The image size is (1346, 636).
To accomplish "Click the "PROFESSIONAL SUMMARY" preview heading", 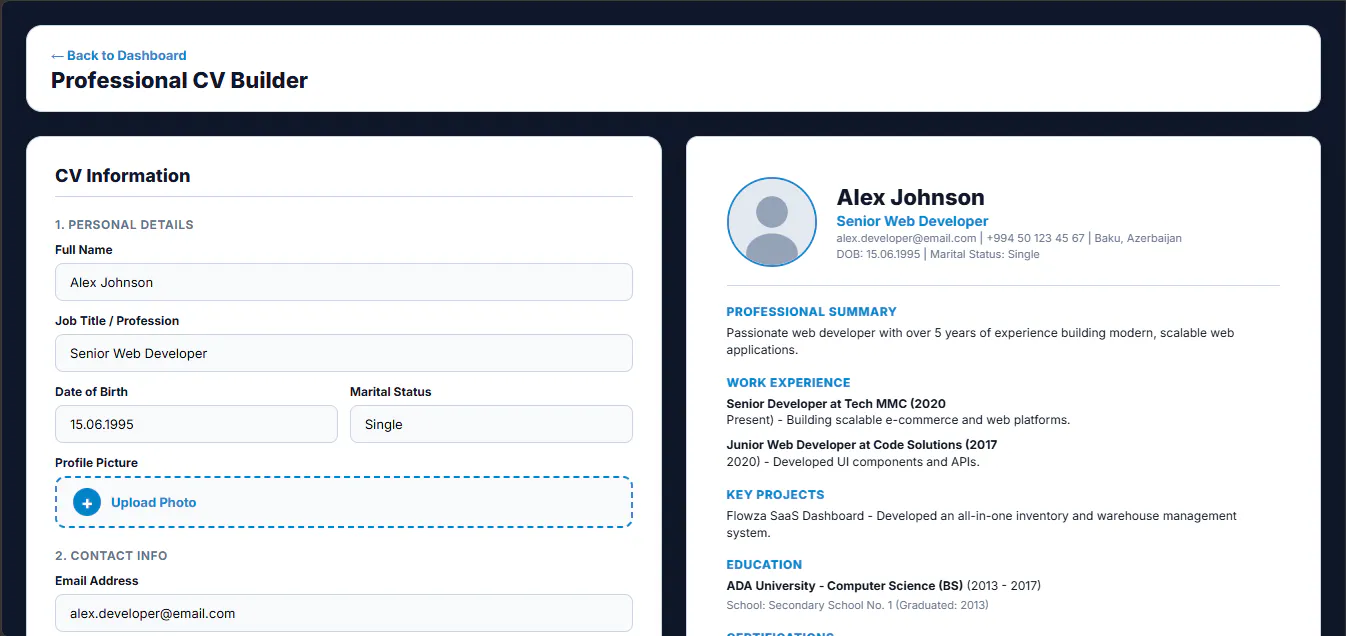I will [811, 312].
